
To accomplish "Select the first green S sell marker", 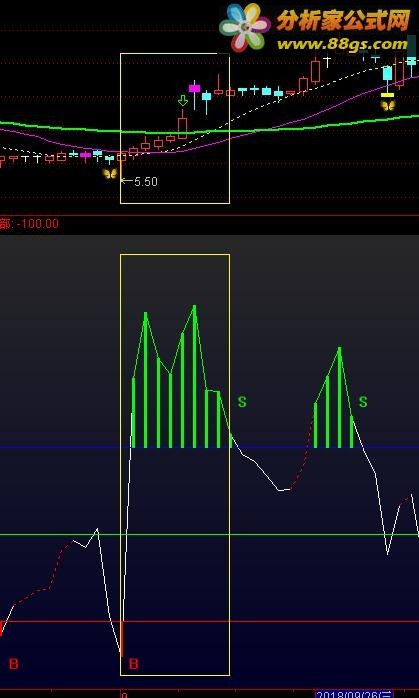I will 242,402.
